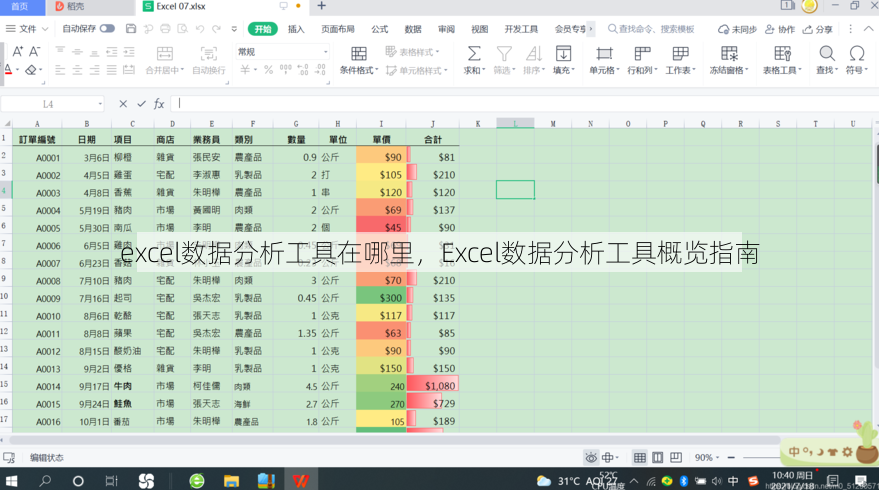The image size is (879, 490).
Task: Toggle the AutoSave (自动保存) switch
Action: click(107, 29)
